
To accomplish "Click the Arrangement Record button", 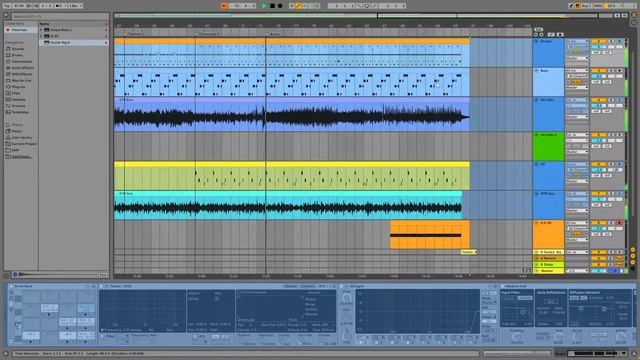I will pos(280,6).
